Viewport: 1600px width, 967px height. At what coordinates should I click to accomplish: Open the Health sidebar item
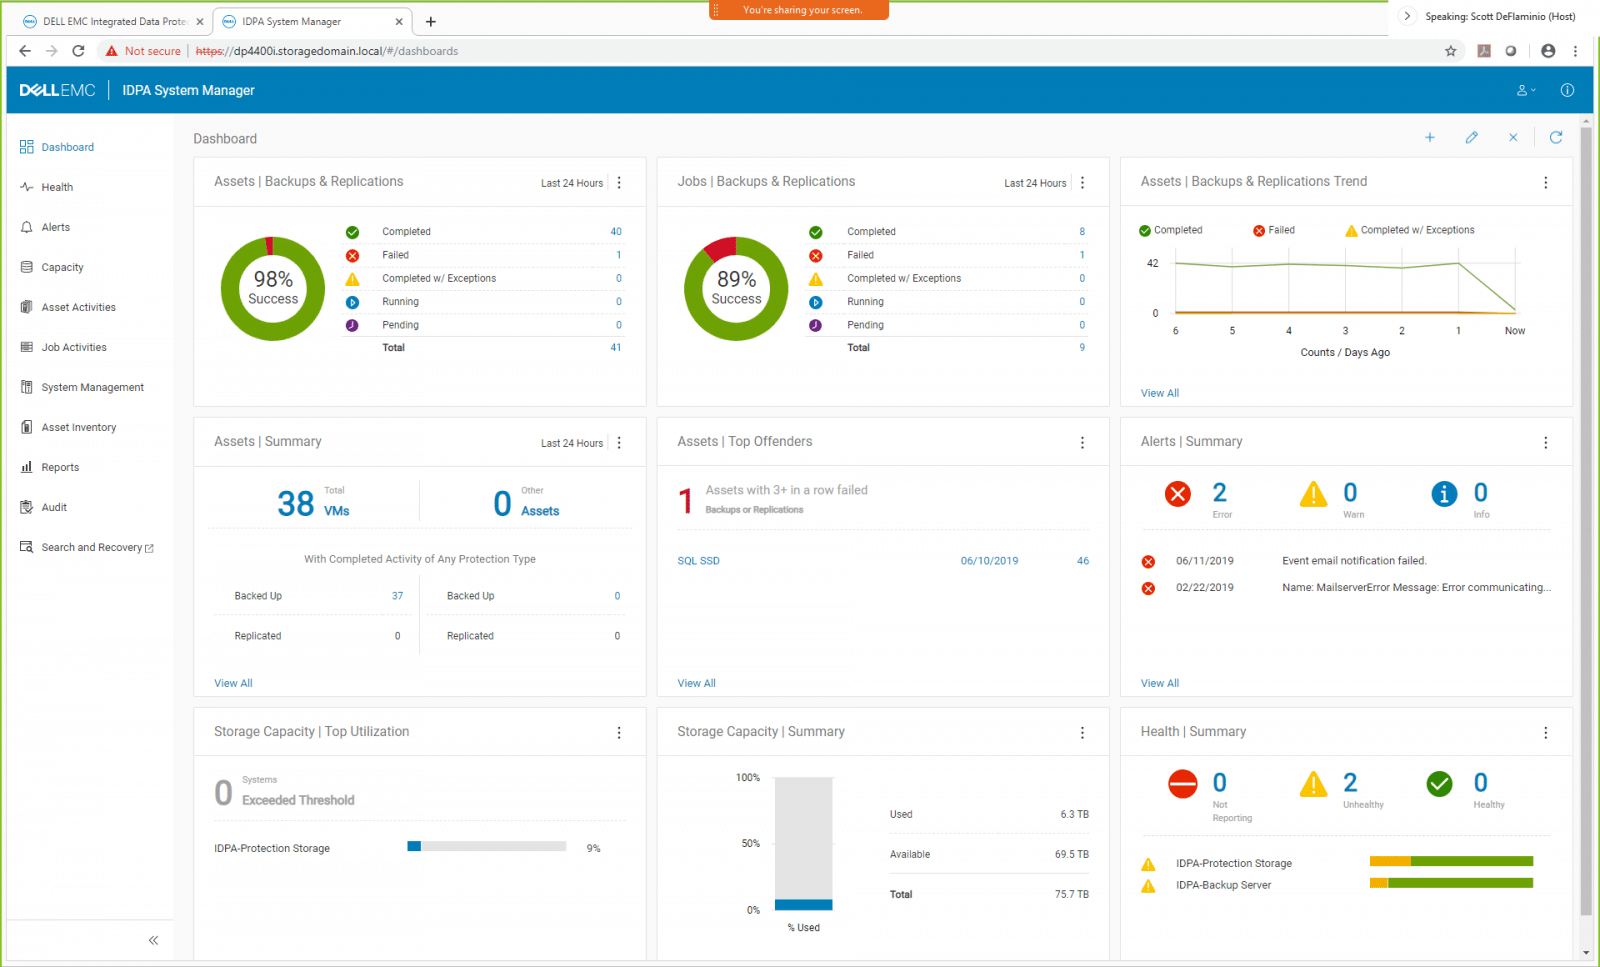pyautogui.click(x=47, y=187)
